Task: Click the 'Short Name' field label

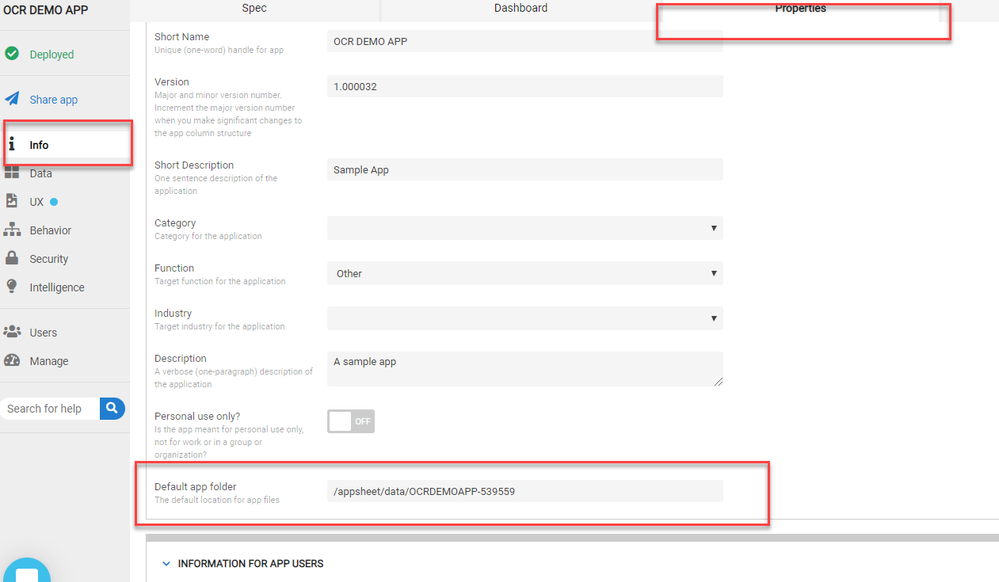Action: coord(182,37)
